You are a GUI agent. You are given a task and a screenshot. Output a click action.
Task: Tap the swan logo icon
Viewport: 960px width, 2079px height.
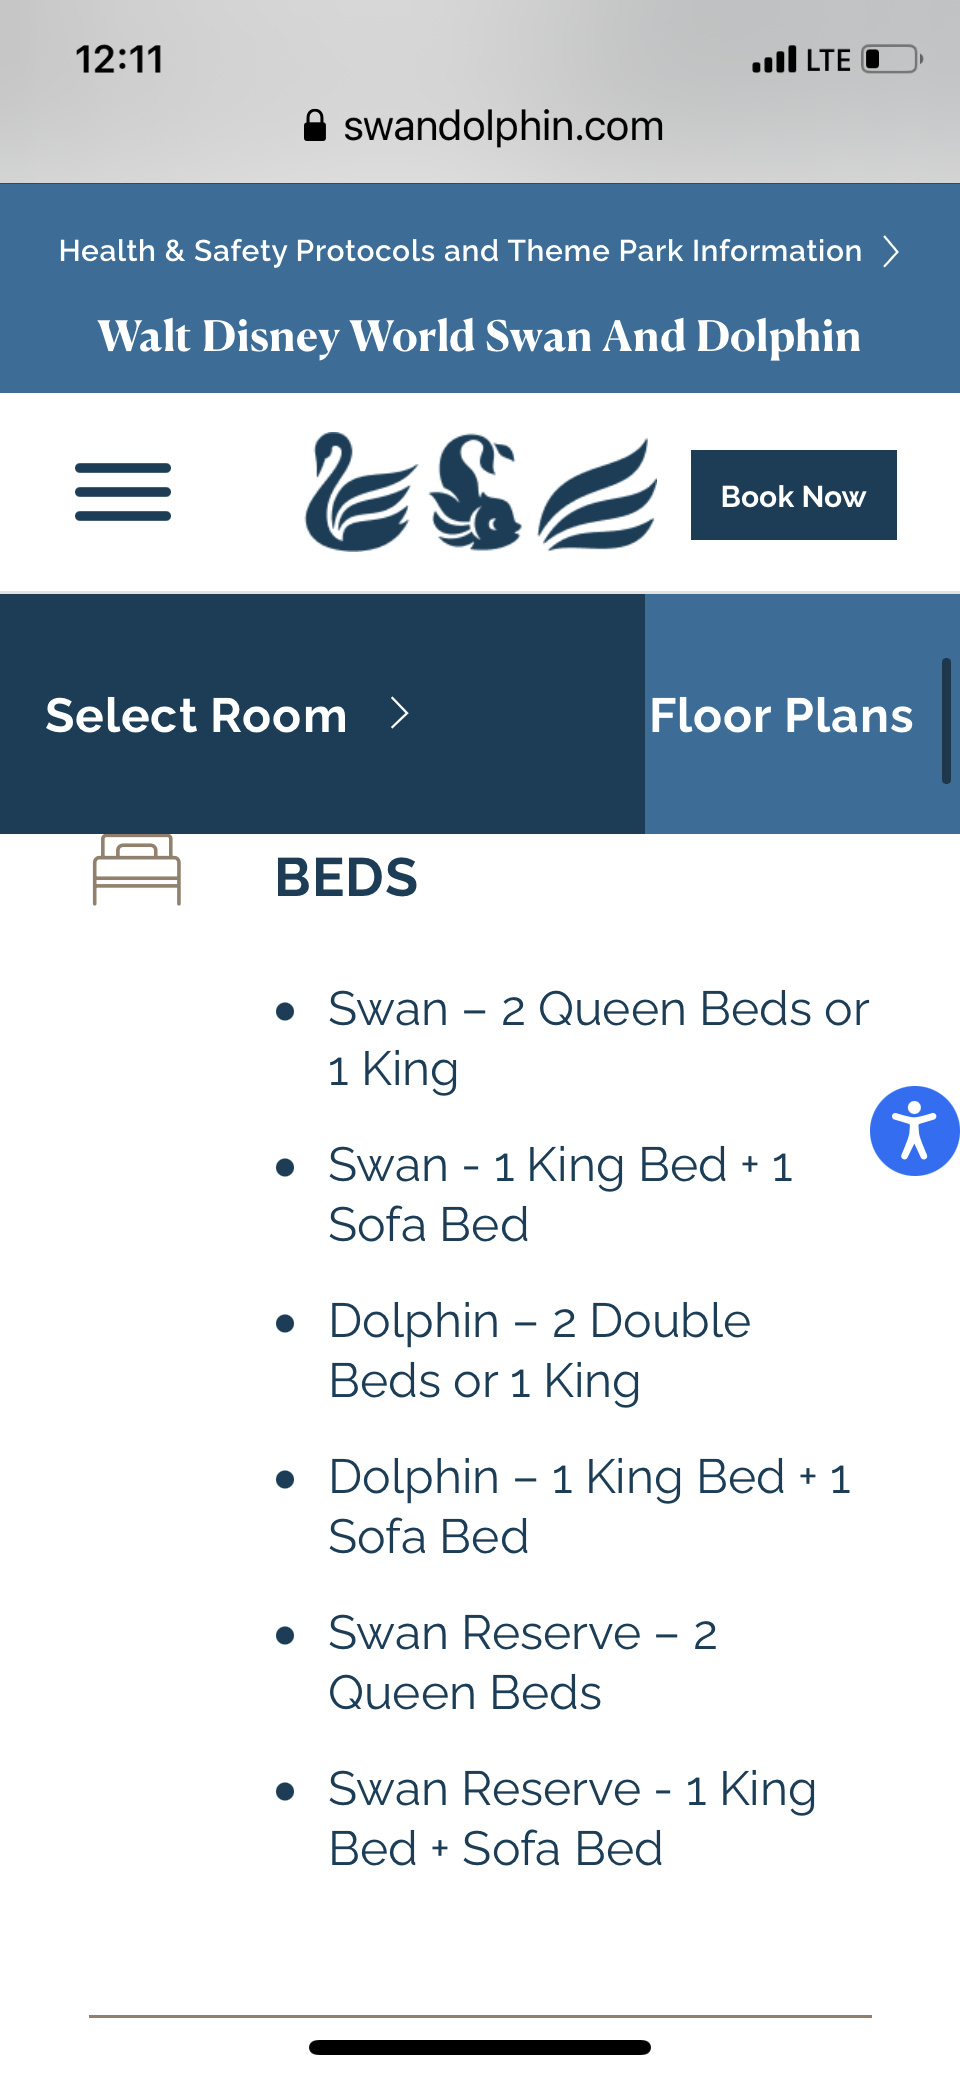coord(358,492)
